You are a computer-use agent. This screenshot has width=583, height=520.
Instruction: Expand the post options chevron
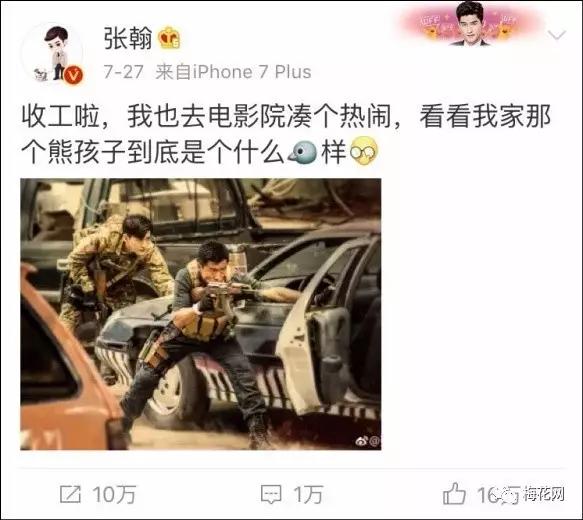[x=557, y=36]
